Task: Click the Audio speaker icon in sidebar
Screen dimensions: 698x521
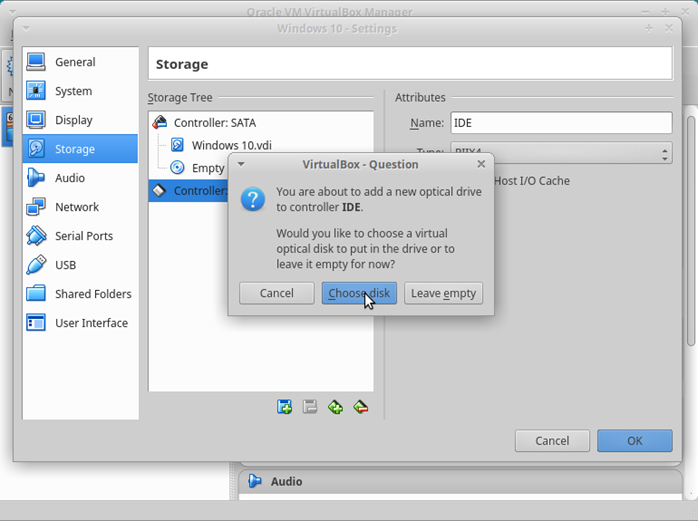Action: point(36,177)
